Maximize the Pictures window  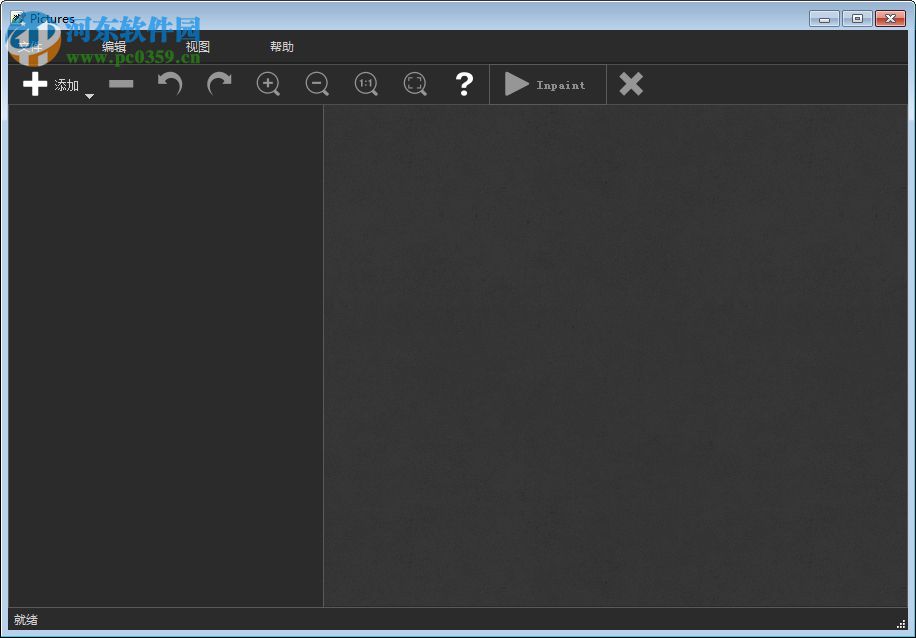[x=857, y=18]
